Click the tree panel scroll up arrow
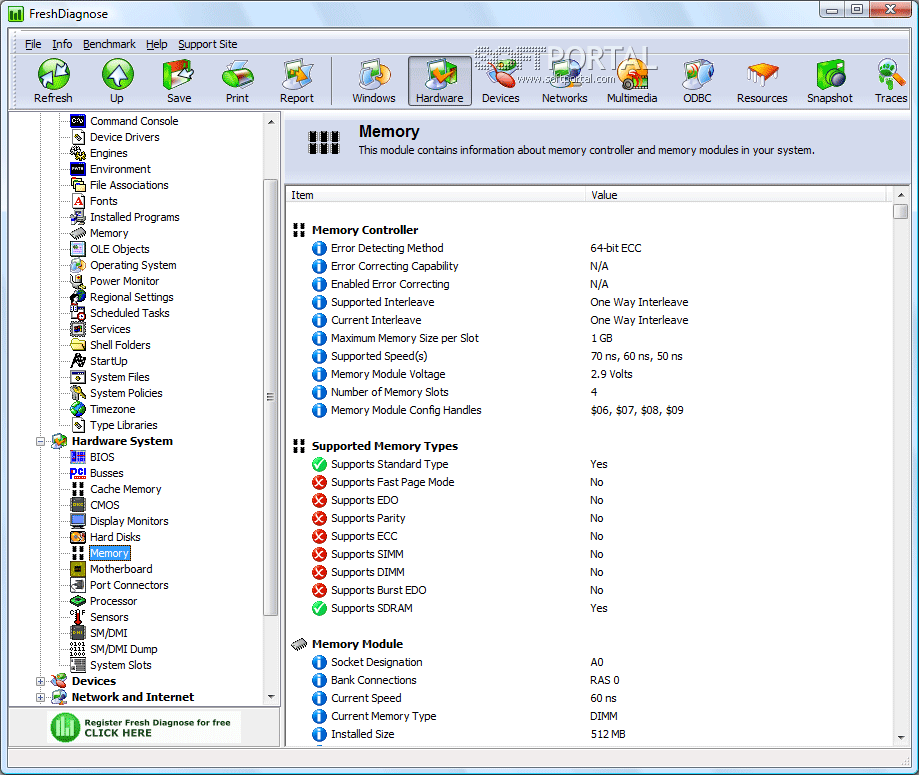This screenshot has height=775, width=919. pyautogui.click(x=271, y=122)
